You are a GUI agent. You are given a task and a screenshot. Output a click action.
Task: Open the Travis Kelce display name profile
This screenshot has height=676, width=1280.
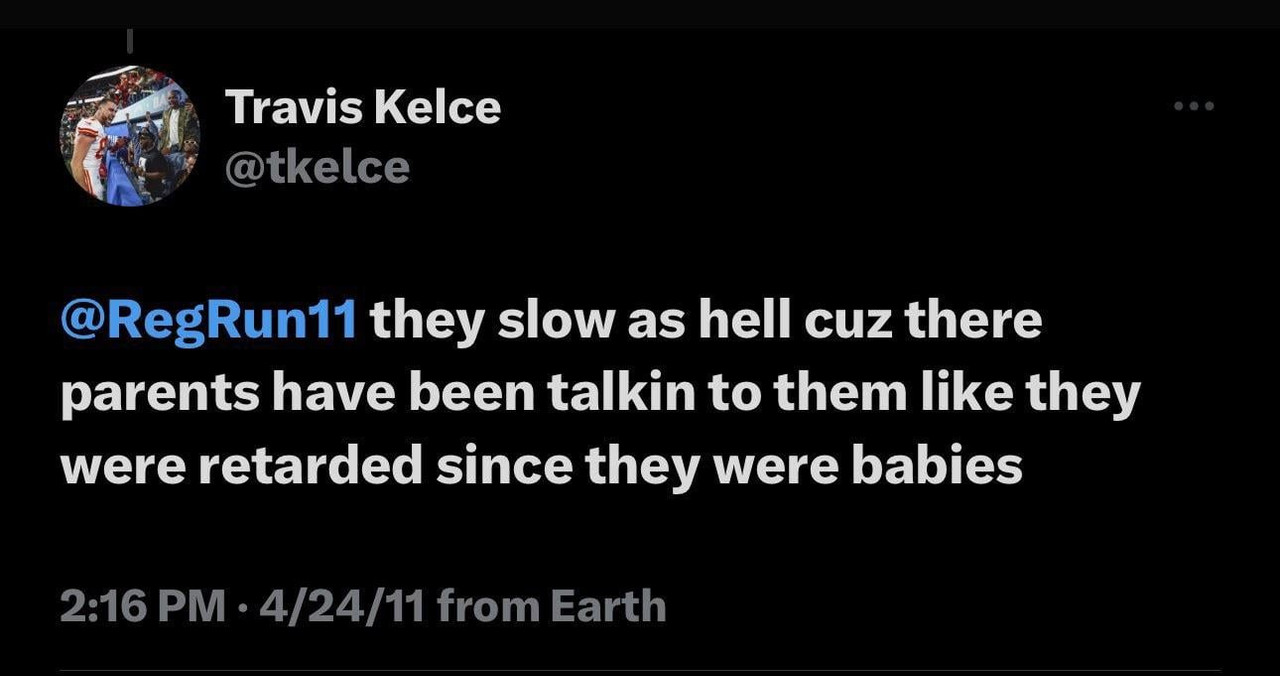tap(363, 106)
